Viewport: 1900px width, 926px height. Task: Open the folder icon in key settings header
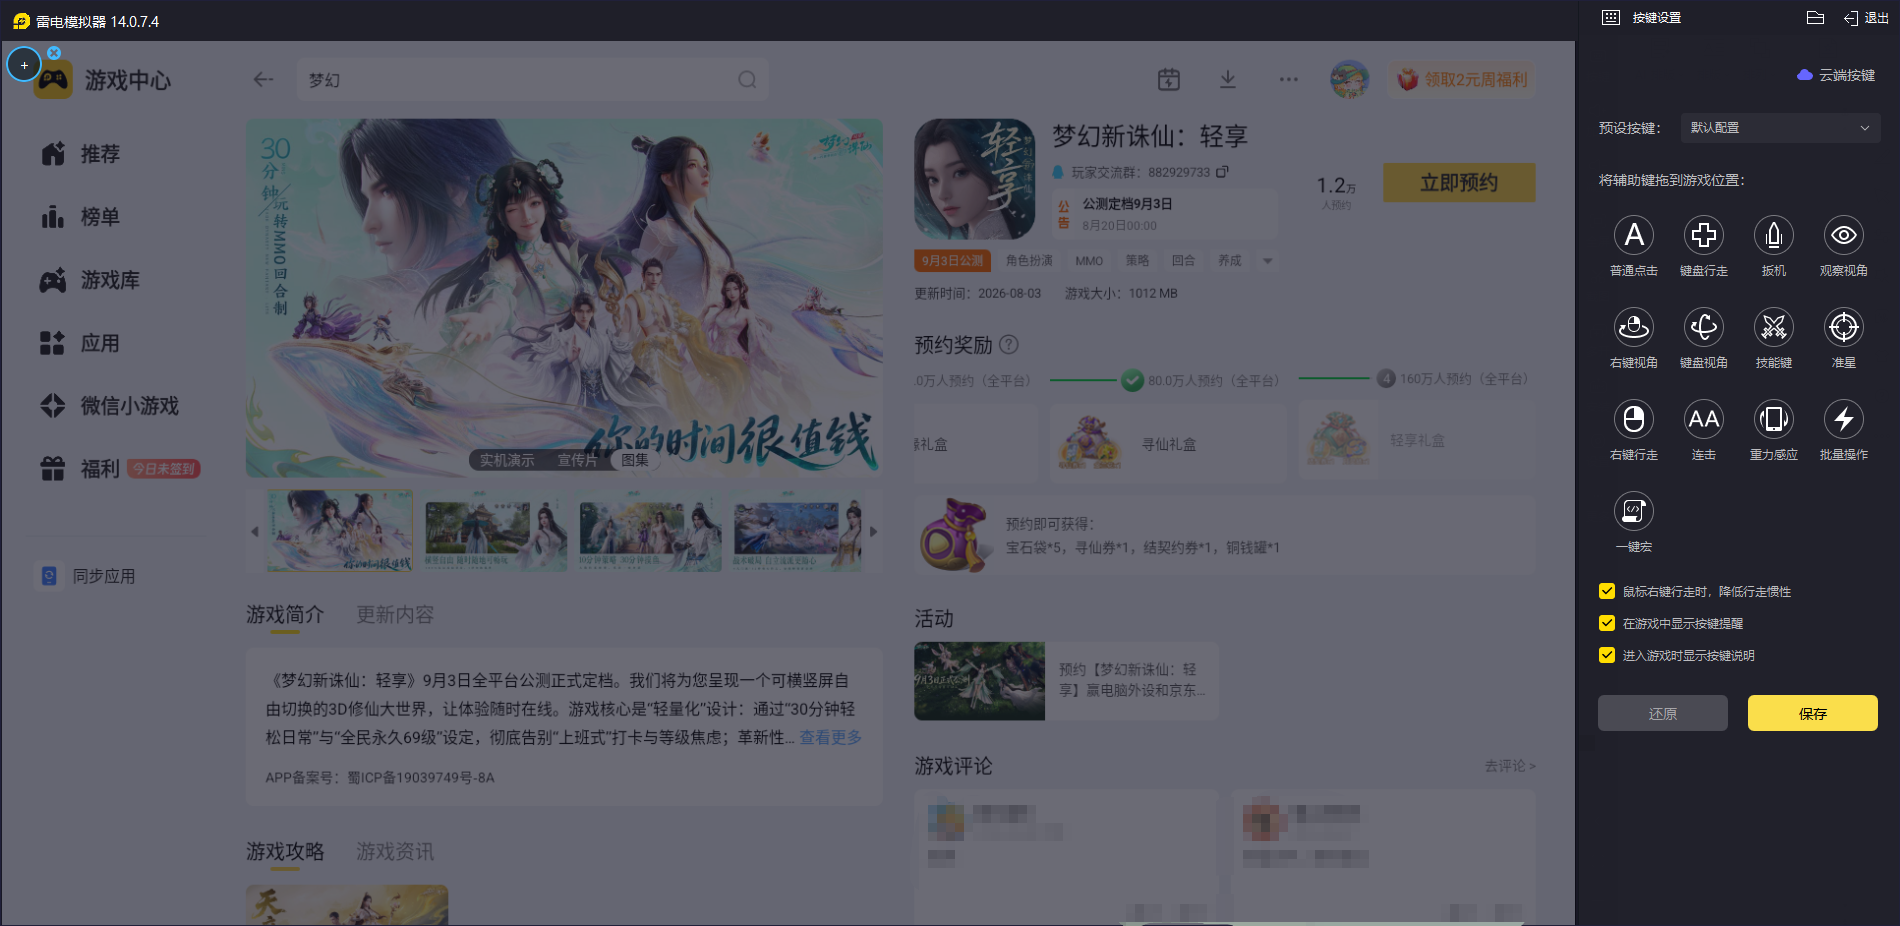pyautogui.click(x=1816, y=18)
